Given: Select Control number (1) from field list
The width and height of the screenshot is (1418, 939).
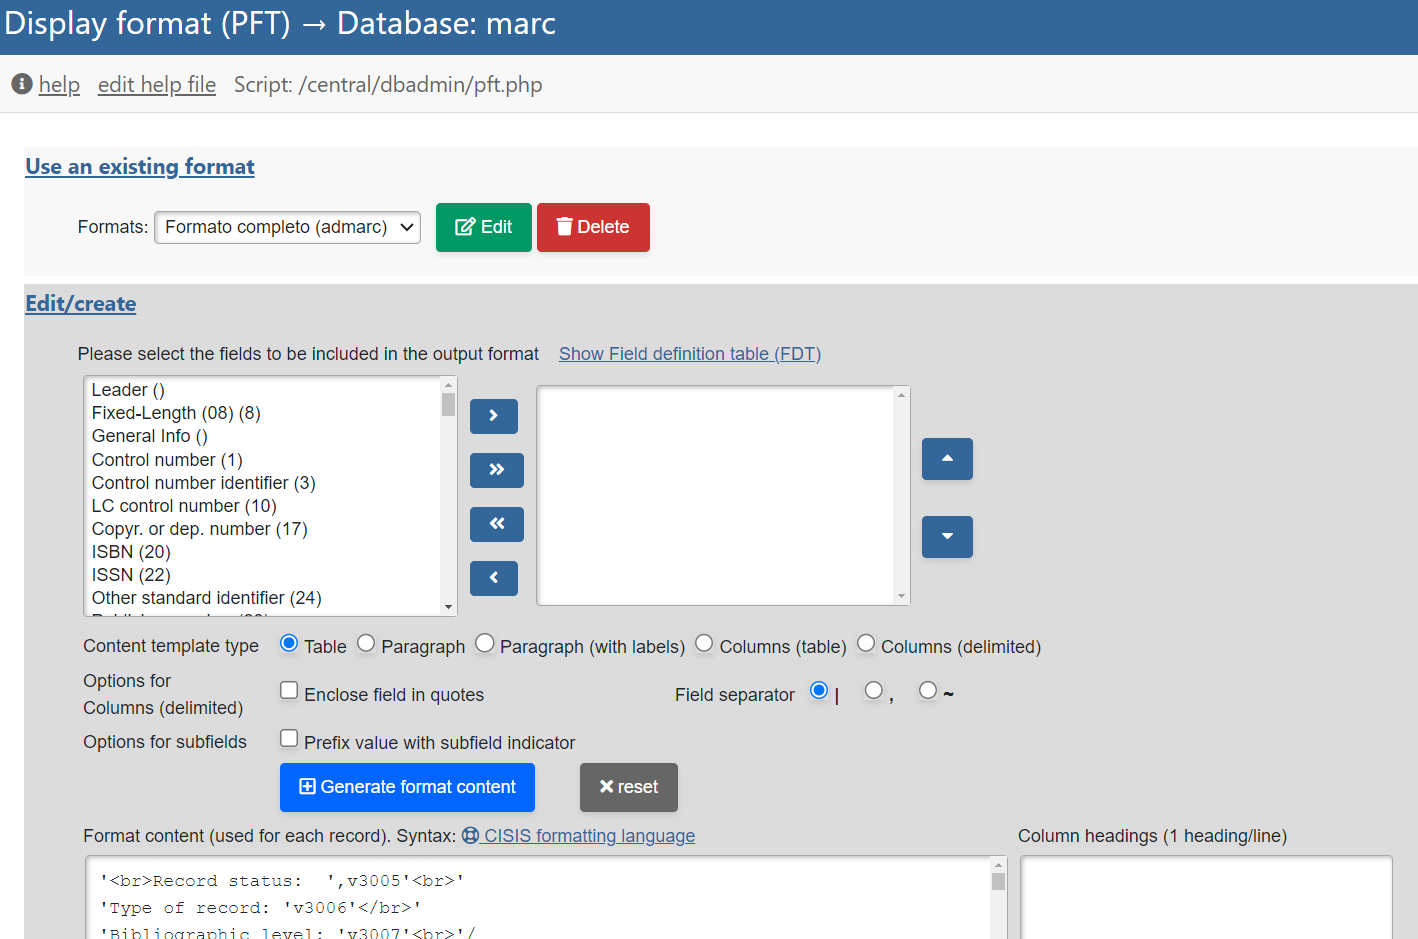Looking at the screenshot, I should [167, 460].
